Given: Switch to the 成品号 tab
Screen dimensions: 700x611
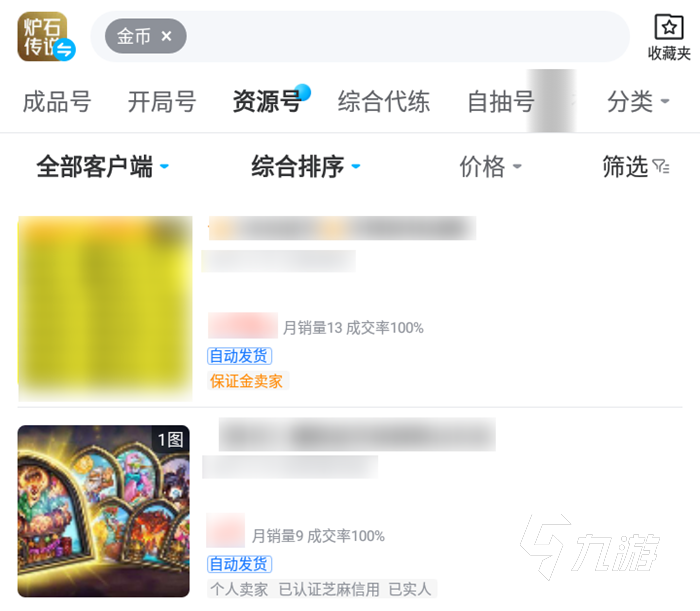Looking at the screenshot, I should click(x=57, y=101).
